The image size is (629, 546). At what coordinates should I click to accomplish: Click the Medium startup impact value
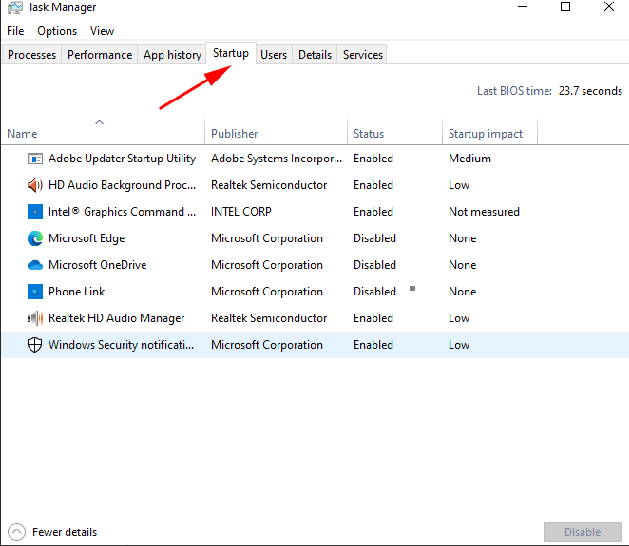pos(470,158)
